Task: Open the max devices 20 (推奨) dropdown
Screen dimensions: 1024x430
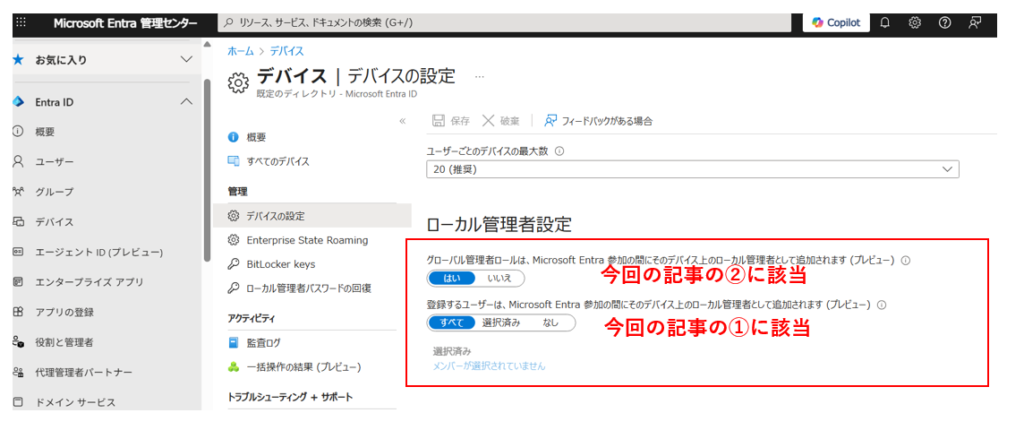Action: (692, 171)
